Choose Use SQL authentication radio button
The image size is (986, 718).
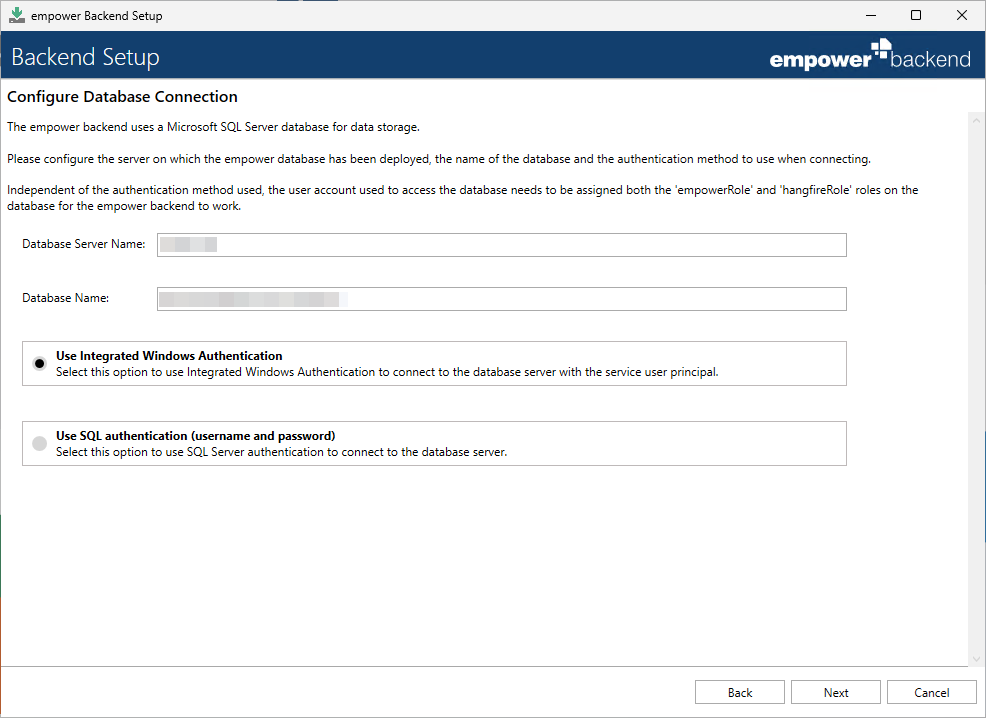tap(40, 443)
